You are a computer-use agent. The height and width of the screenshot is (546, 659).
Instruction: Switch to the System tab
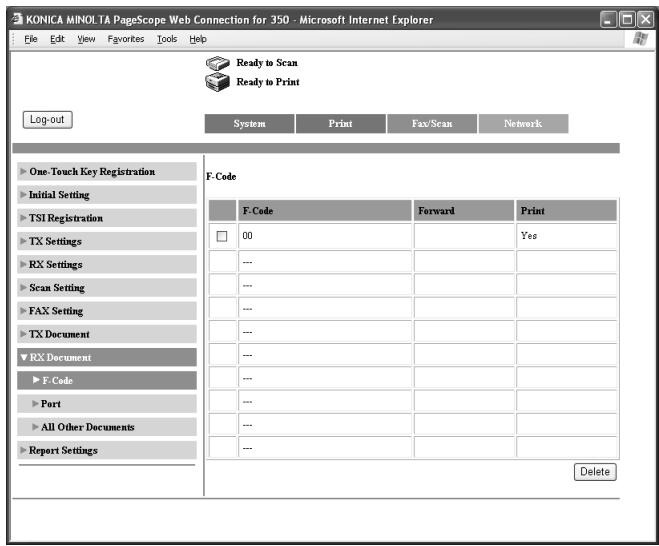(x=250, y=124)
